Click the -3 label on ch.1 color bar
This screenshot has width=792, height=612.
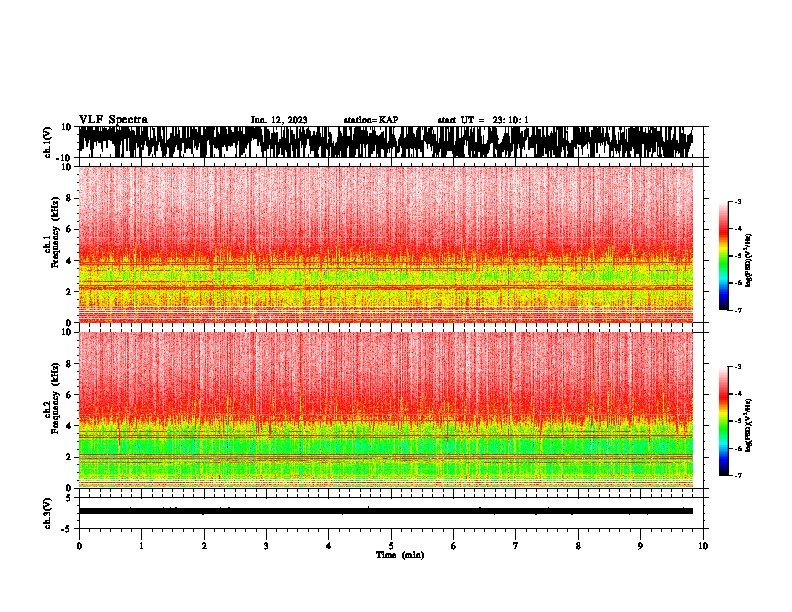pos(738,201)
